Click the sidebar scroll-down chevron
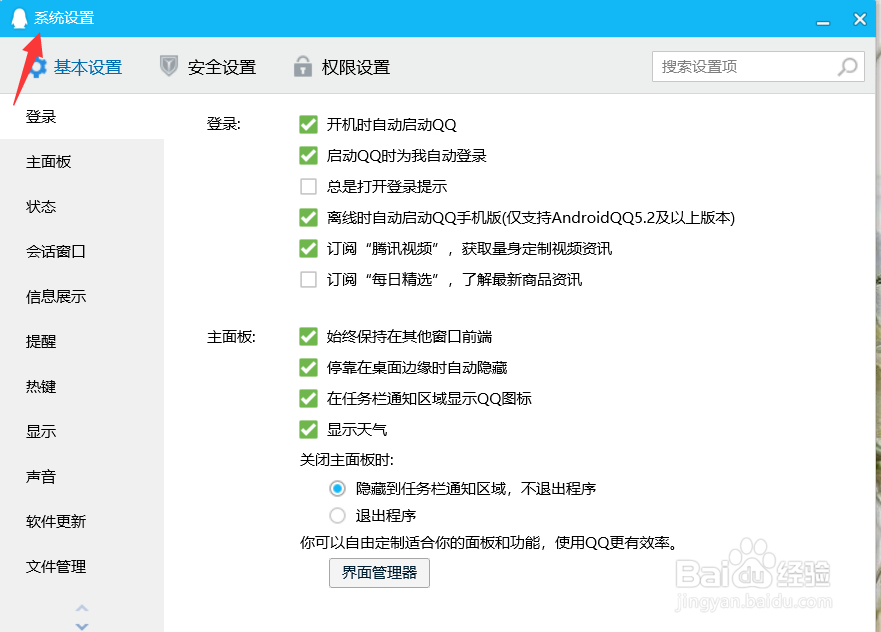Image resolution: width=881 pixels, height=632 pixels. pos(82,626)
